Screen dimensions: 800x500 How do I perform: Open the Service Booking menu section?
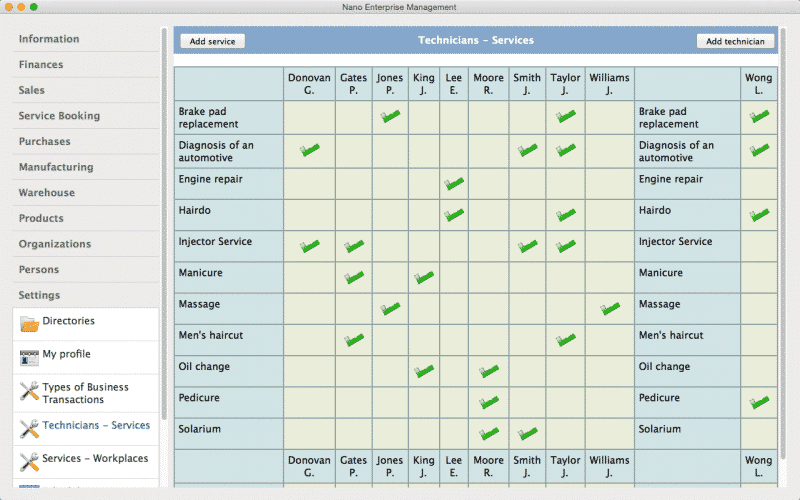coord(59,116)
